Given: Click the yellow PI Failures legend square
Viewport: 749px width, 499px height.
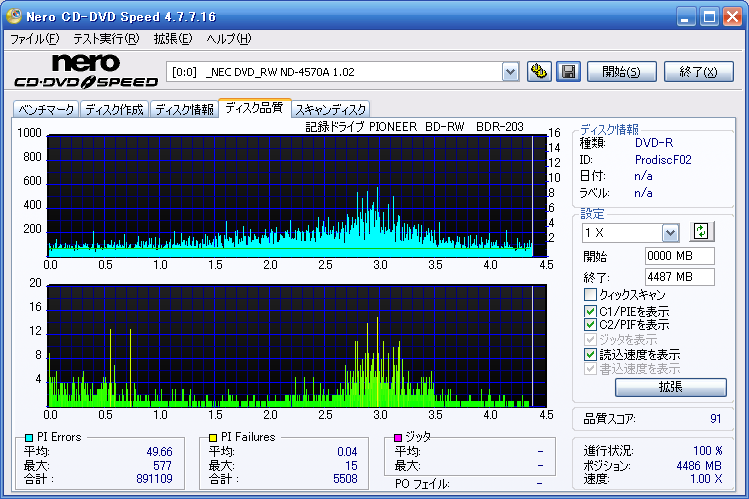Looking at the screenshot, I should coord(213,437).
